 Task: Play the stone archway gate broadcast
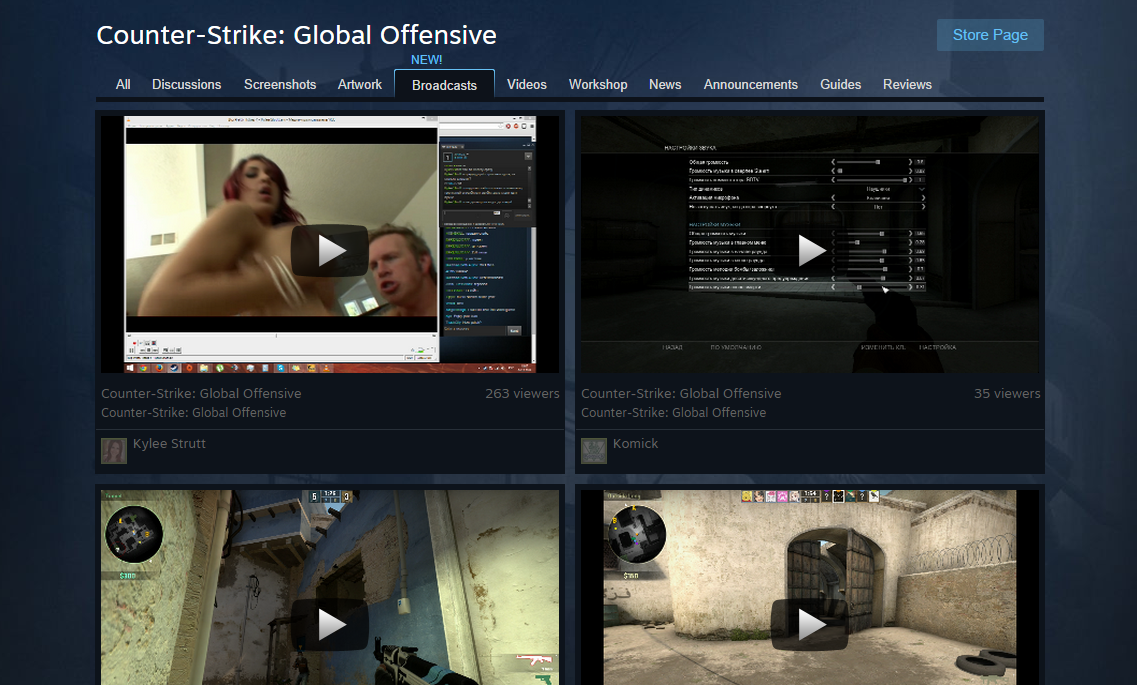click(810, 625)
